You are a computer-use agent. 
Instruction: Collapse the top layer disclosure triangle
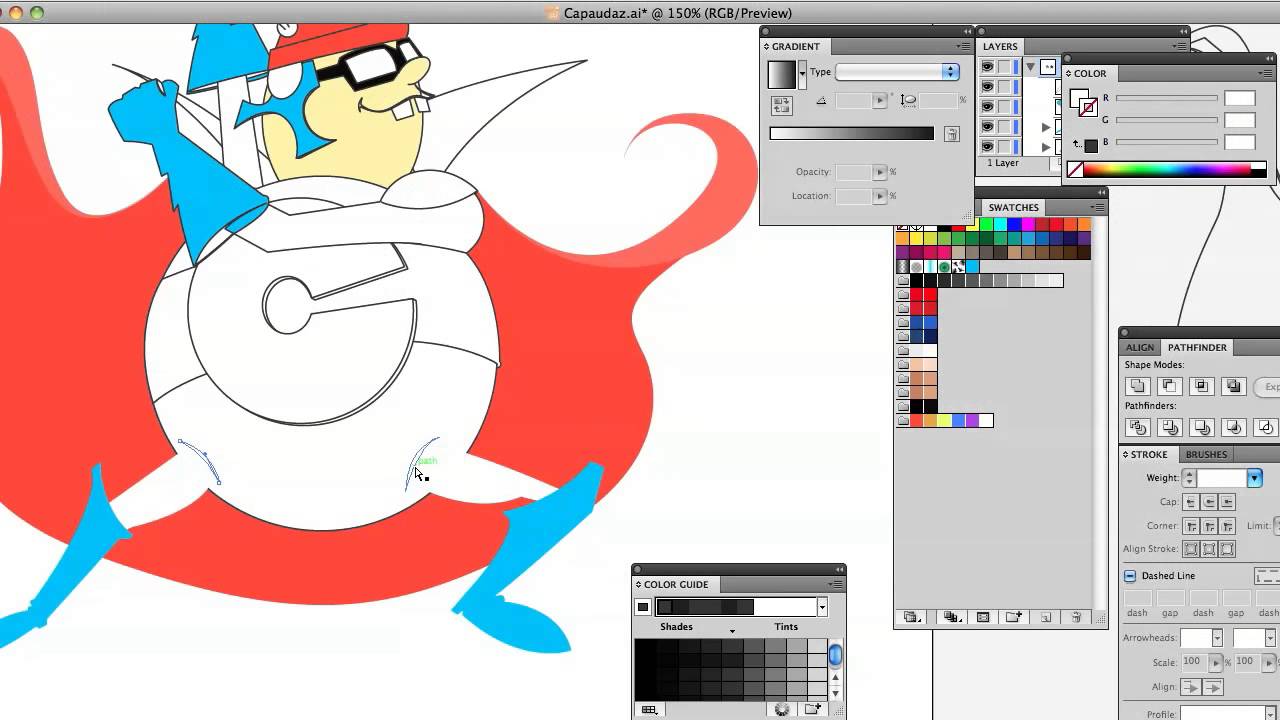[1030, 67]
